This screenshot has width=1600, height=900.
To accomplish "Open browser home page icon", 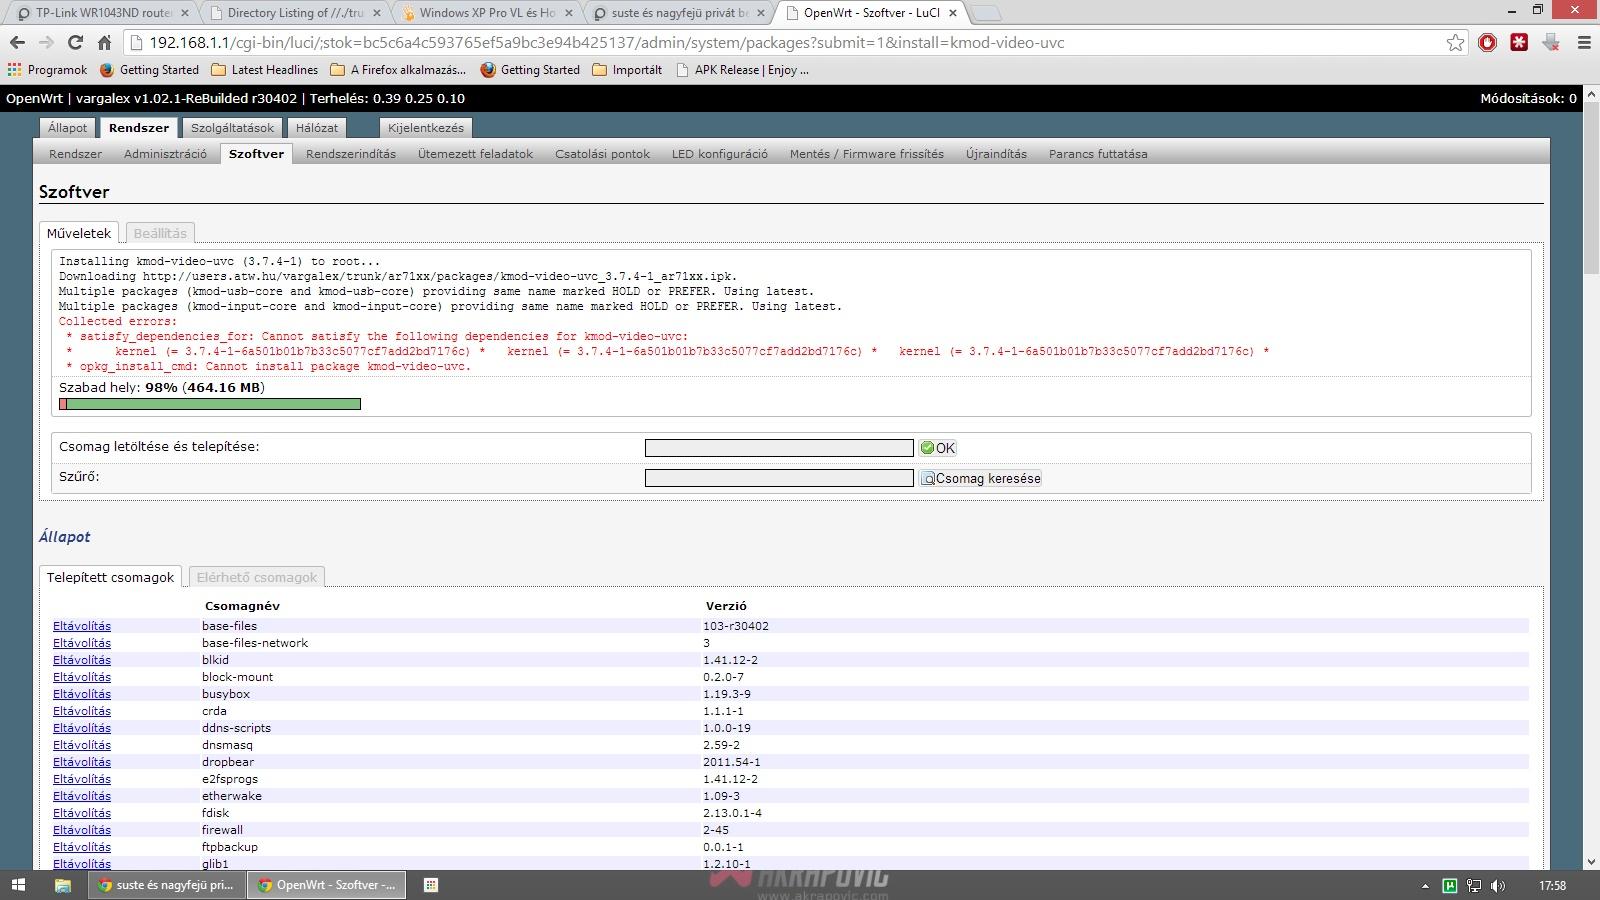I will 104,42.
